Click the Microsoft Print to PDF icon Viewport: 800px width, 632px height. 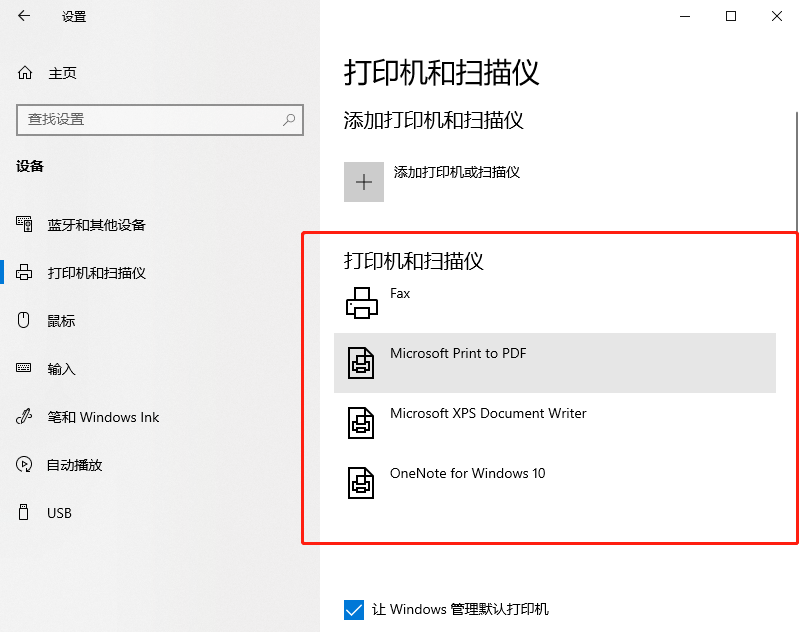click(x=361, y=363)
